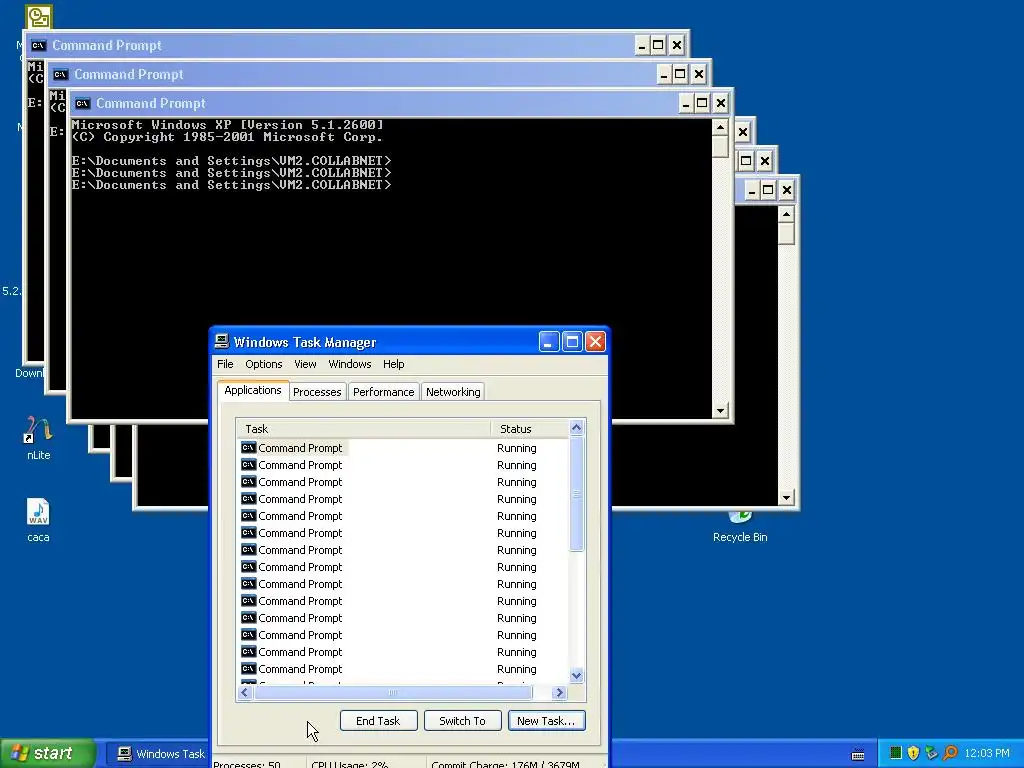The height and width of the screenshot is (768, 1024).
Task: Click the task list horizontal scroll-left arrow
Action: coord(245,692)
